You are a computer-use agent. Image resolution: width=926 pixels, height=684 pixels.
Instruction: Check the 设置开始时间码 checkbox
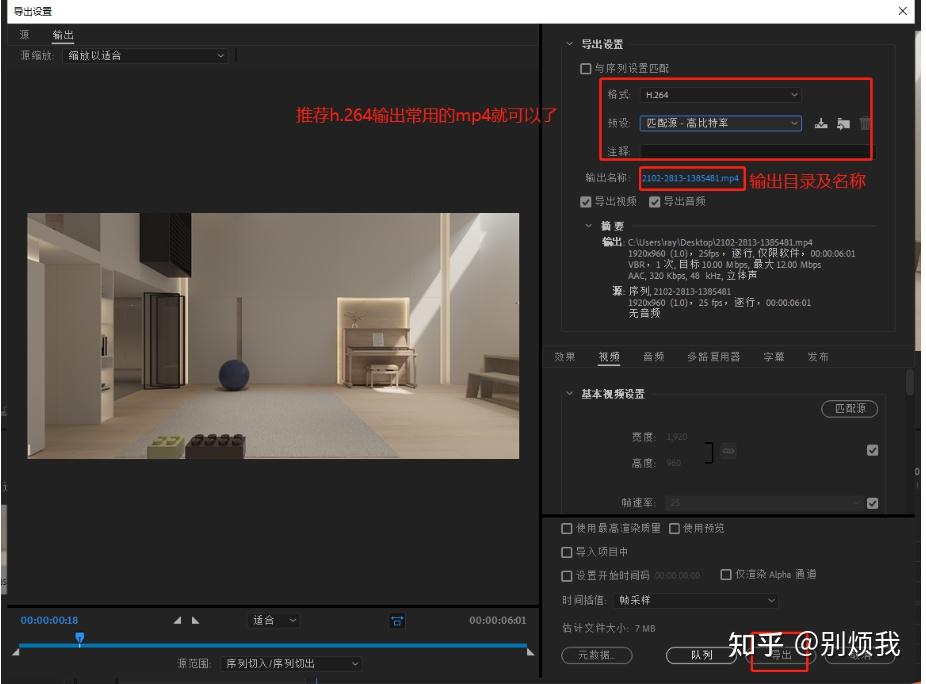[566, 576]
